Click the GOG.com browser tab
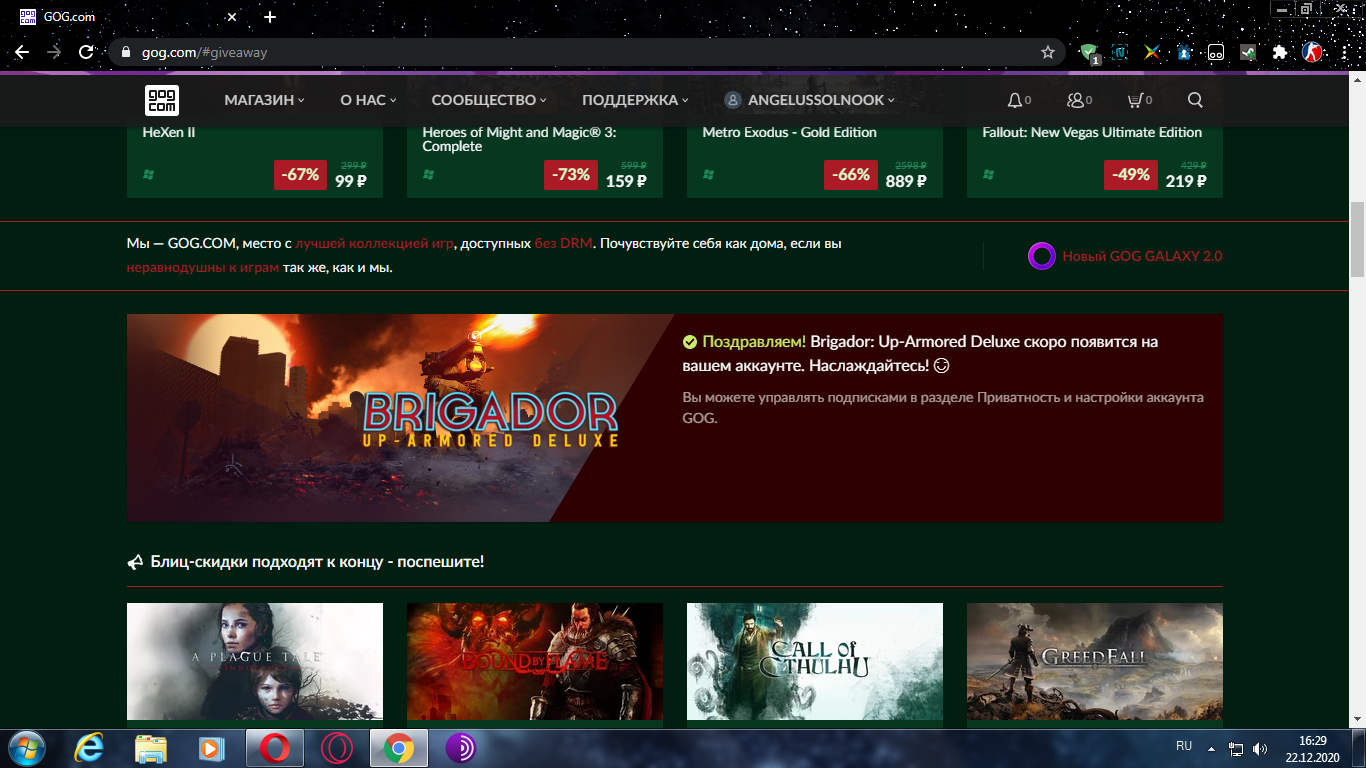 (130, 17)
